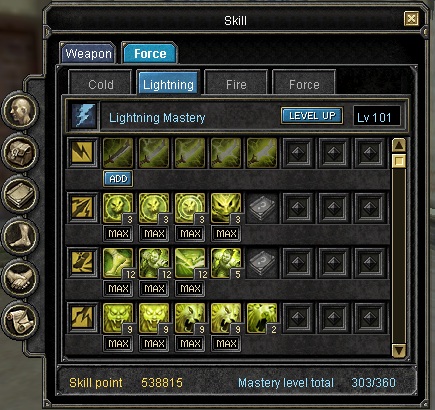Select the first sword lightning skill icon
The image size is (435, 410).
118,153
